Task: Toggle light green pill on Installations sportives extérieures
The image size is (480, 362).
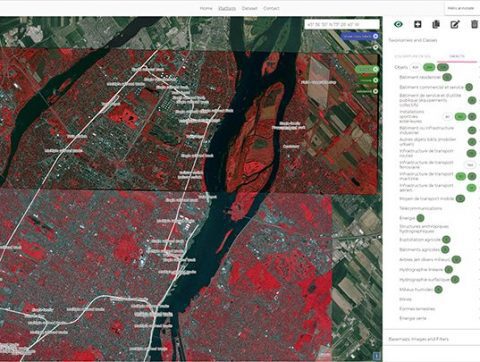Action: pos(460,117)
